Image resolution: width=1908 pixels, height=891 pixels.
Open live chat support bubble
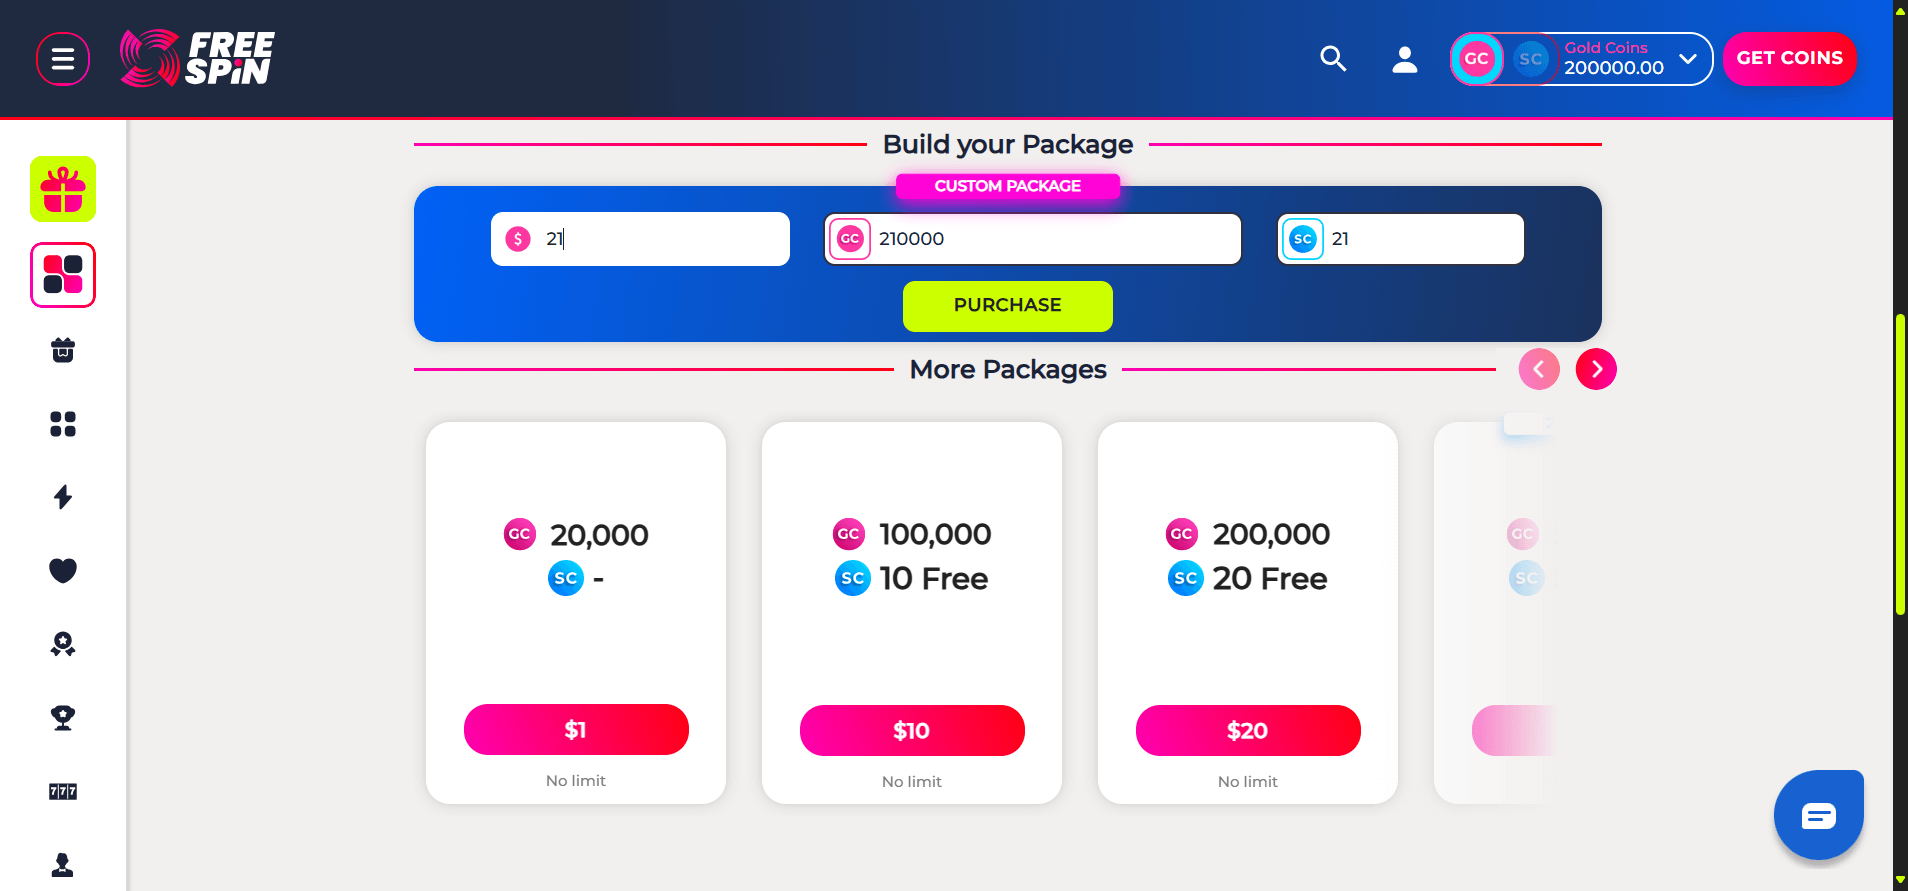point(1818,815)
